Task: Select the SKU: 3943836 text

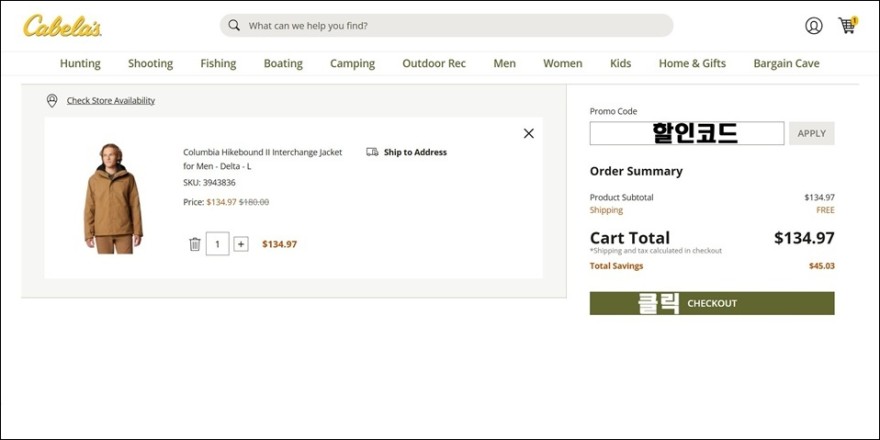Action: [209, 182]
